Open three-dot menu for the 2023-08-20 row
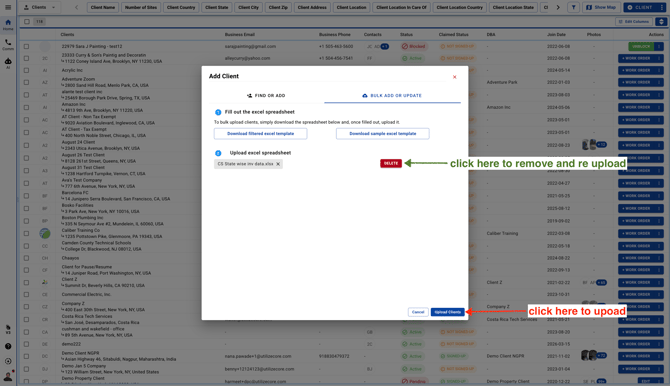Screen dimensions: 670x386 pos(659,332)
